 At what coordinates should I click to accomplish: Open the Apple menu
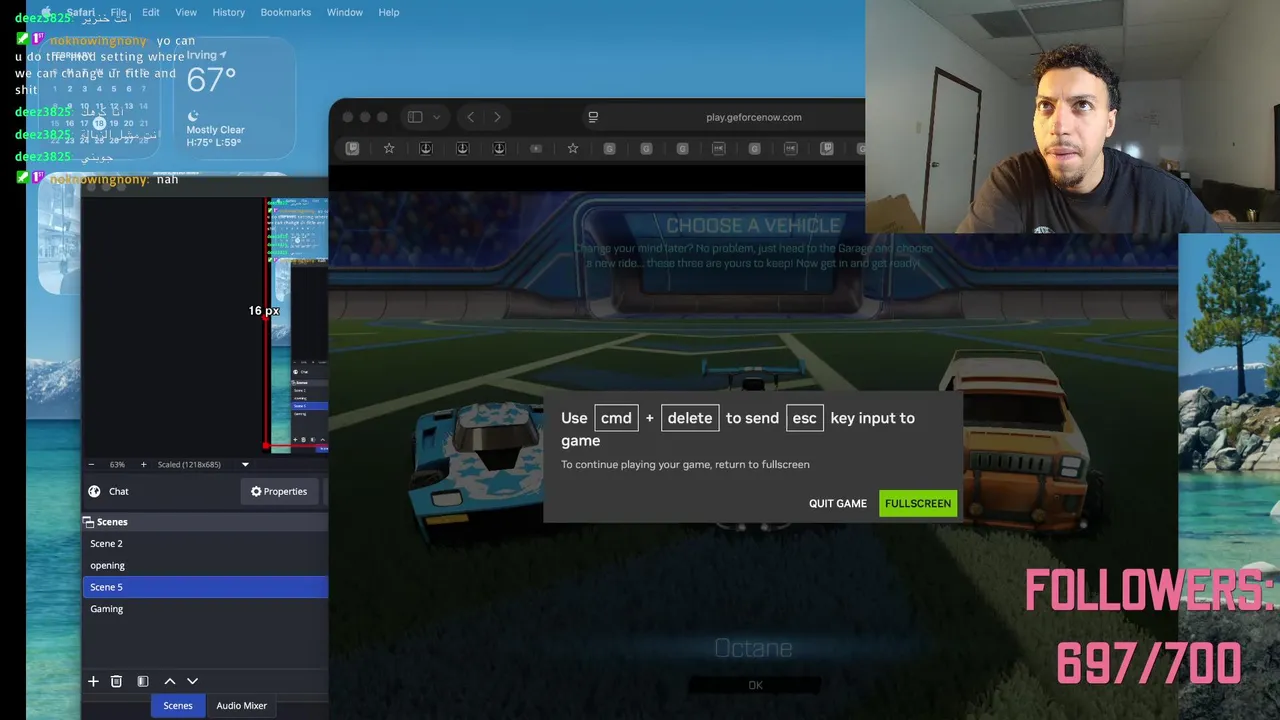coord(46,12)
